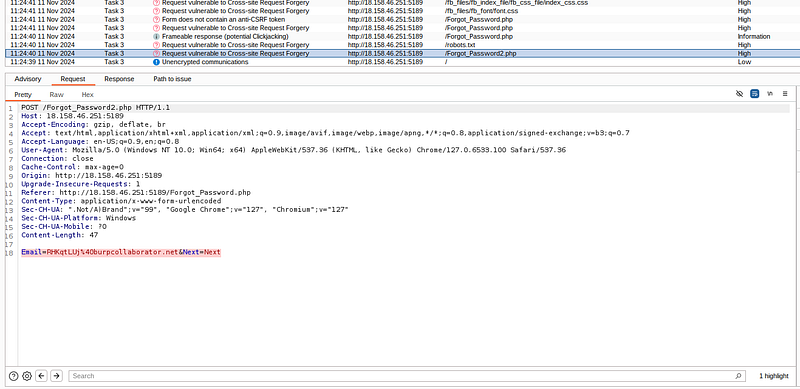800x389 pixels.
Task: Switch to Hex view tab
Action: tap(88, 94)
